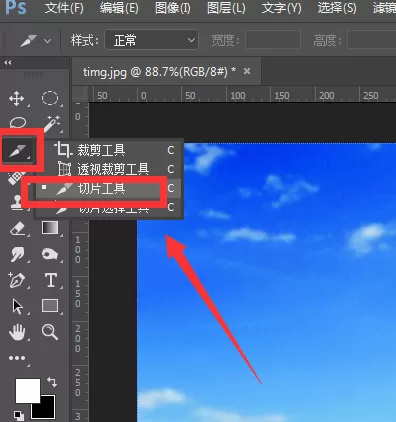
Task: Select the Path Selection arrow tool
Action: (17, 306)
